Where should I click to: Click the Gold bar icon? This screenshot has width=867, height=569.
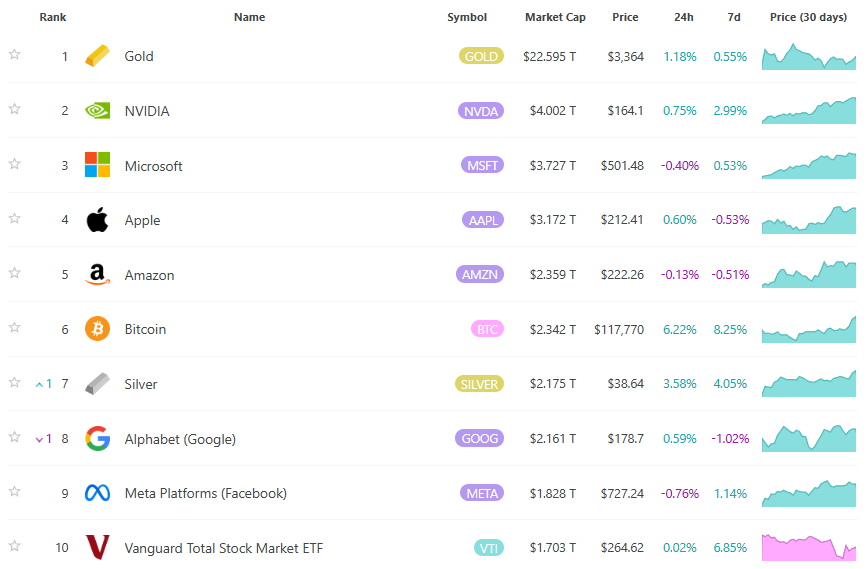tap(97, 56)
